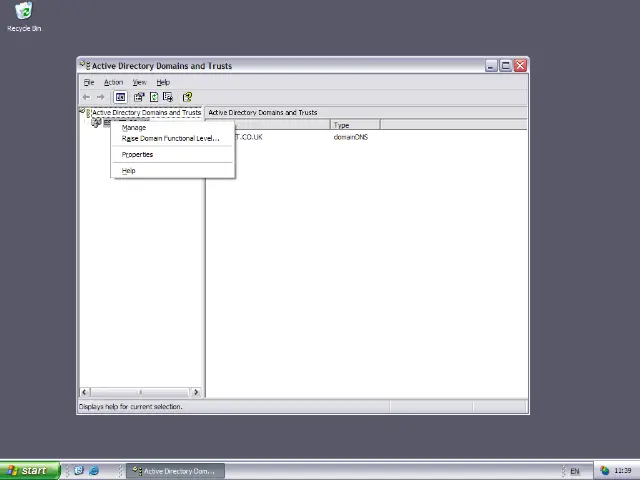Click the Export List toolbar icon
The height and width of the screenshot is (480, 640).
[x=168, y=97]
